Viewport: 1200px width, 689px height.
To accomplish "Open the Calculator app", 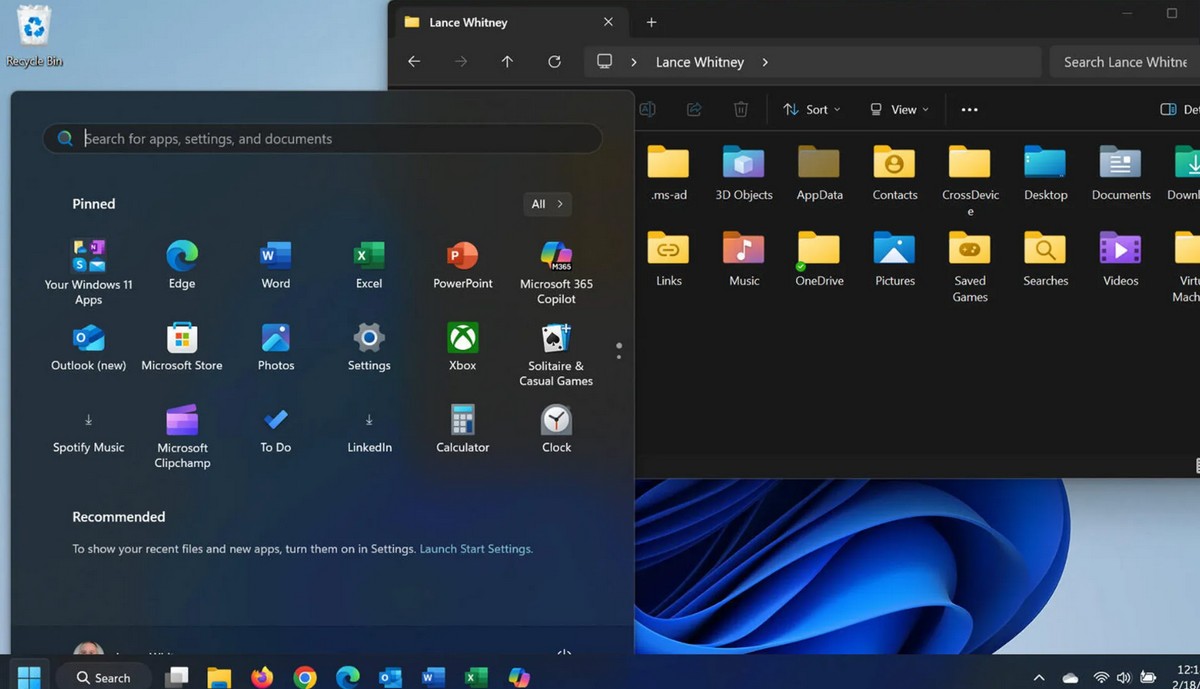I will [x=462, y=429].
